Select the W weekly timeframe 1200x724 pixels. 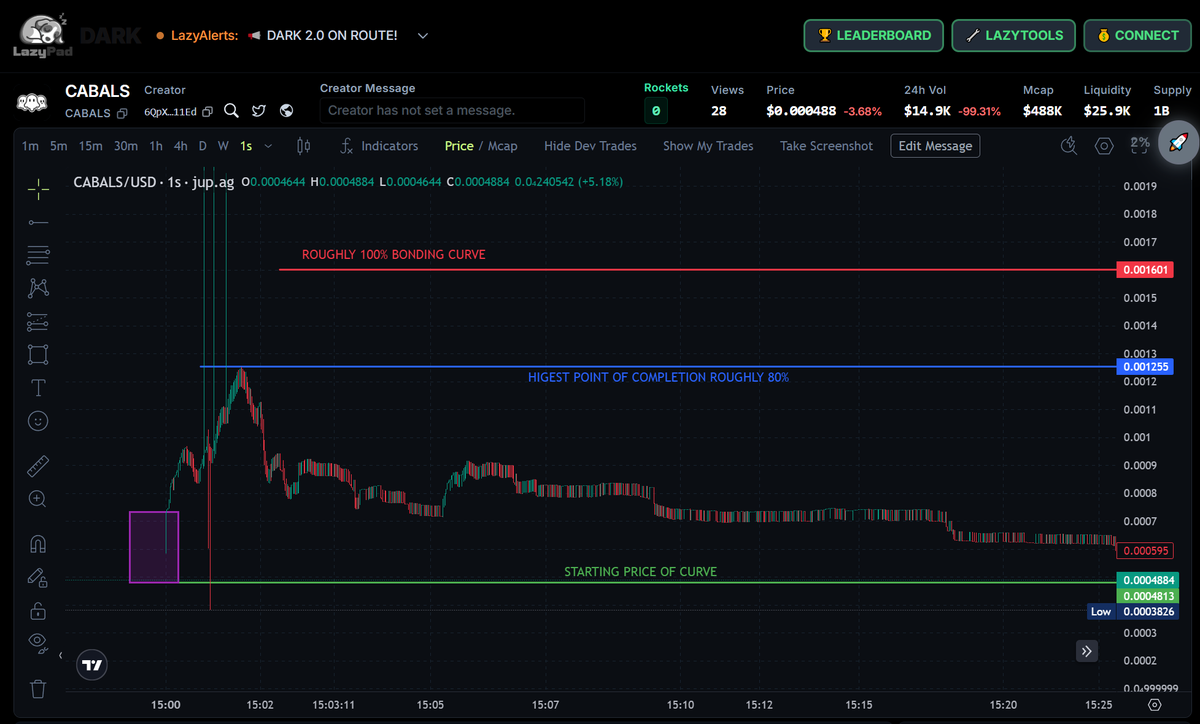[223, 146]
